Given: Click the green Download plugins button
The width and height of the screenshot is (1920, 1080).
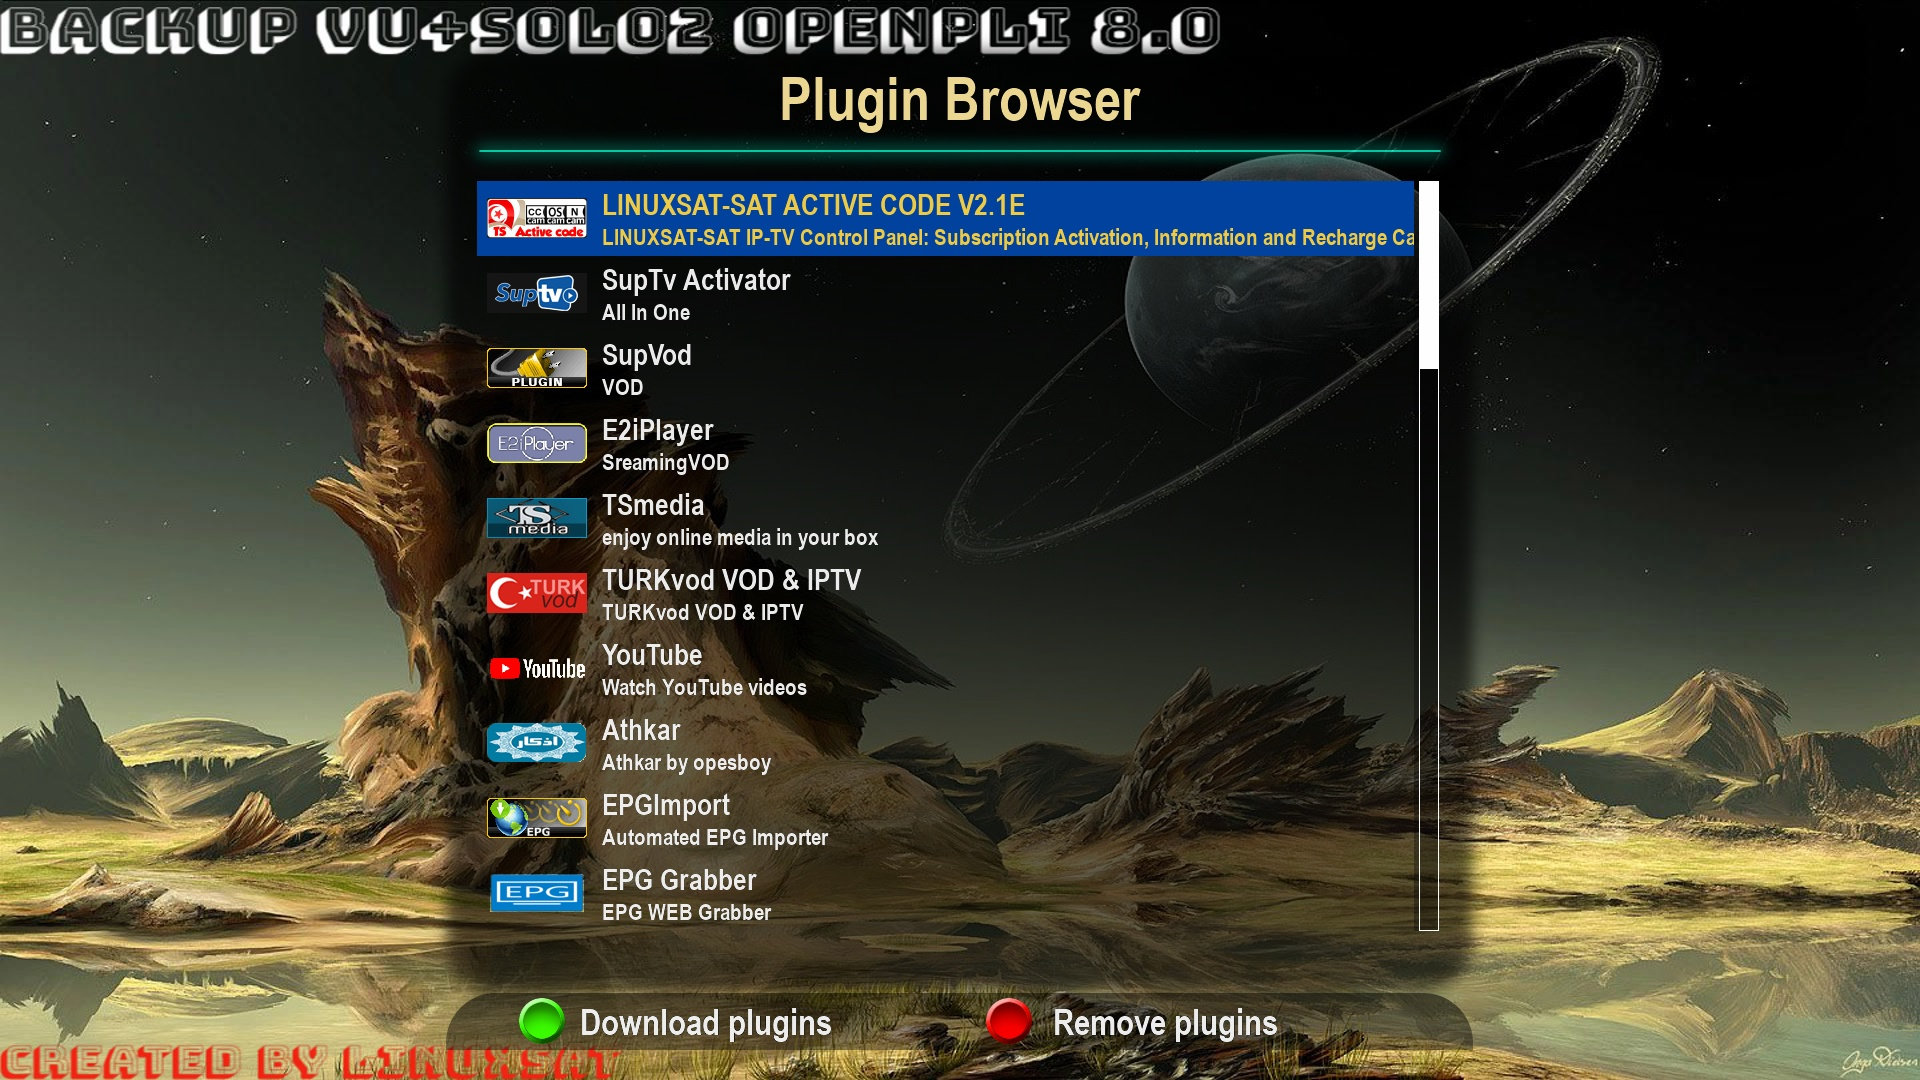Looking at the screenshot, I should 541,1021.
